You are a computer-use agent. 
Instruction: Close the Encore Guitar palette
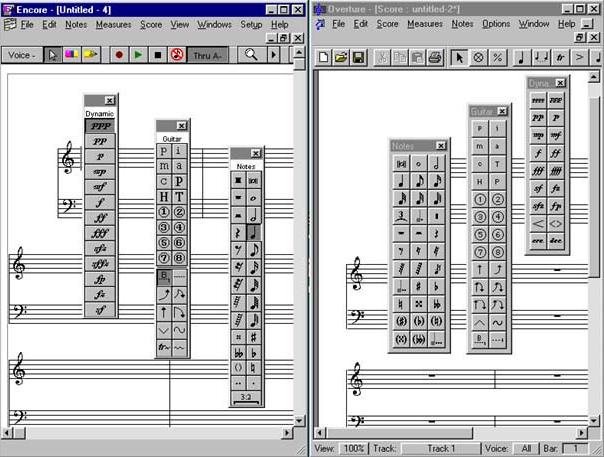click(x=181, y=126)
